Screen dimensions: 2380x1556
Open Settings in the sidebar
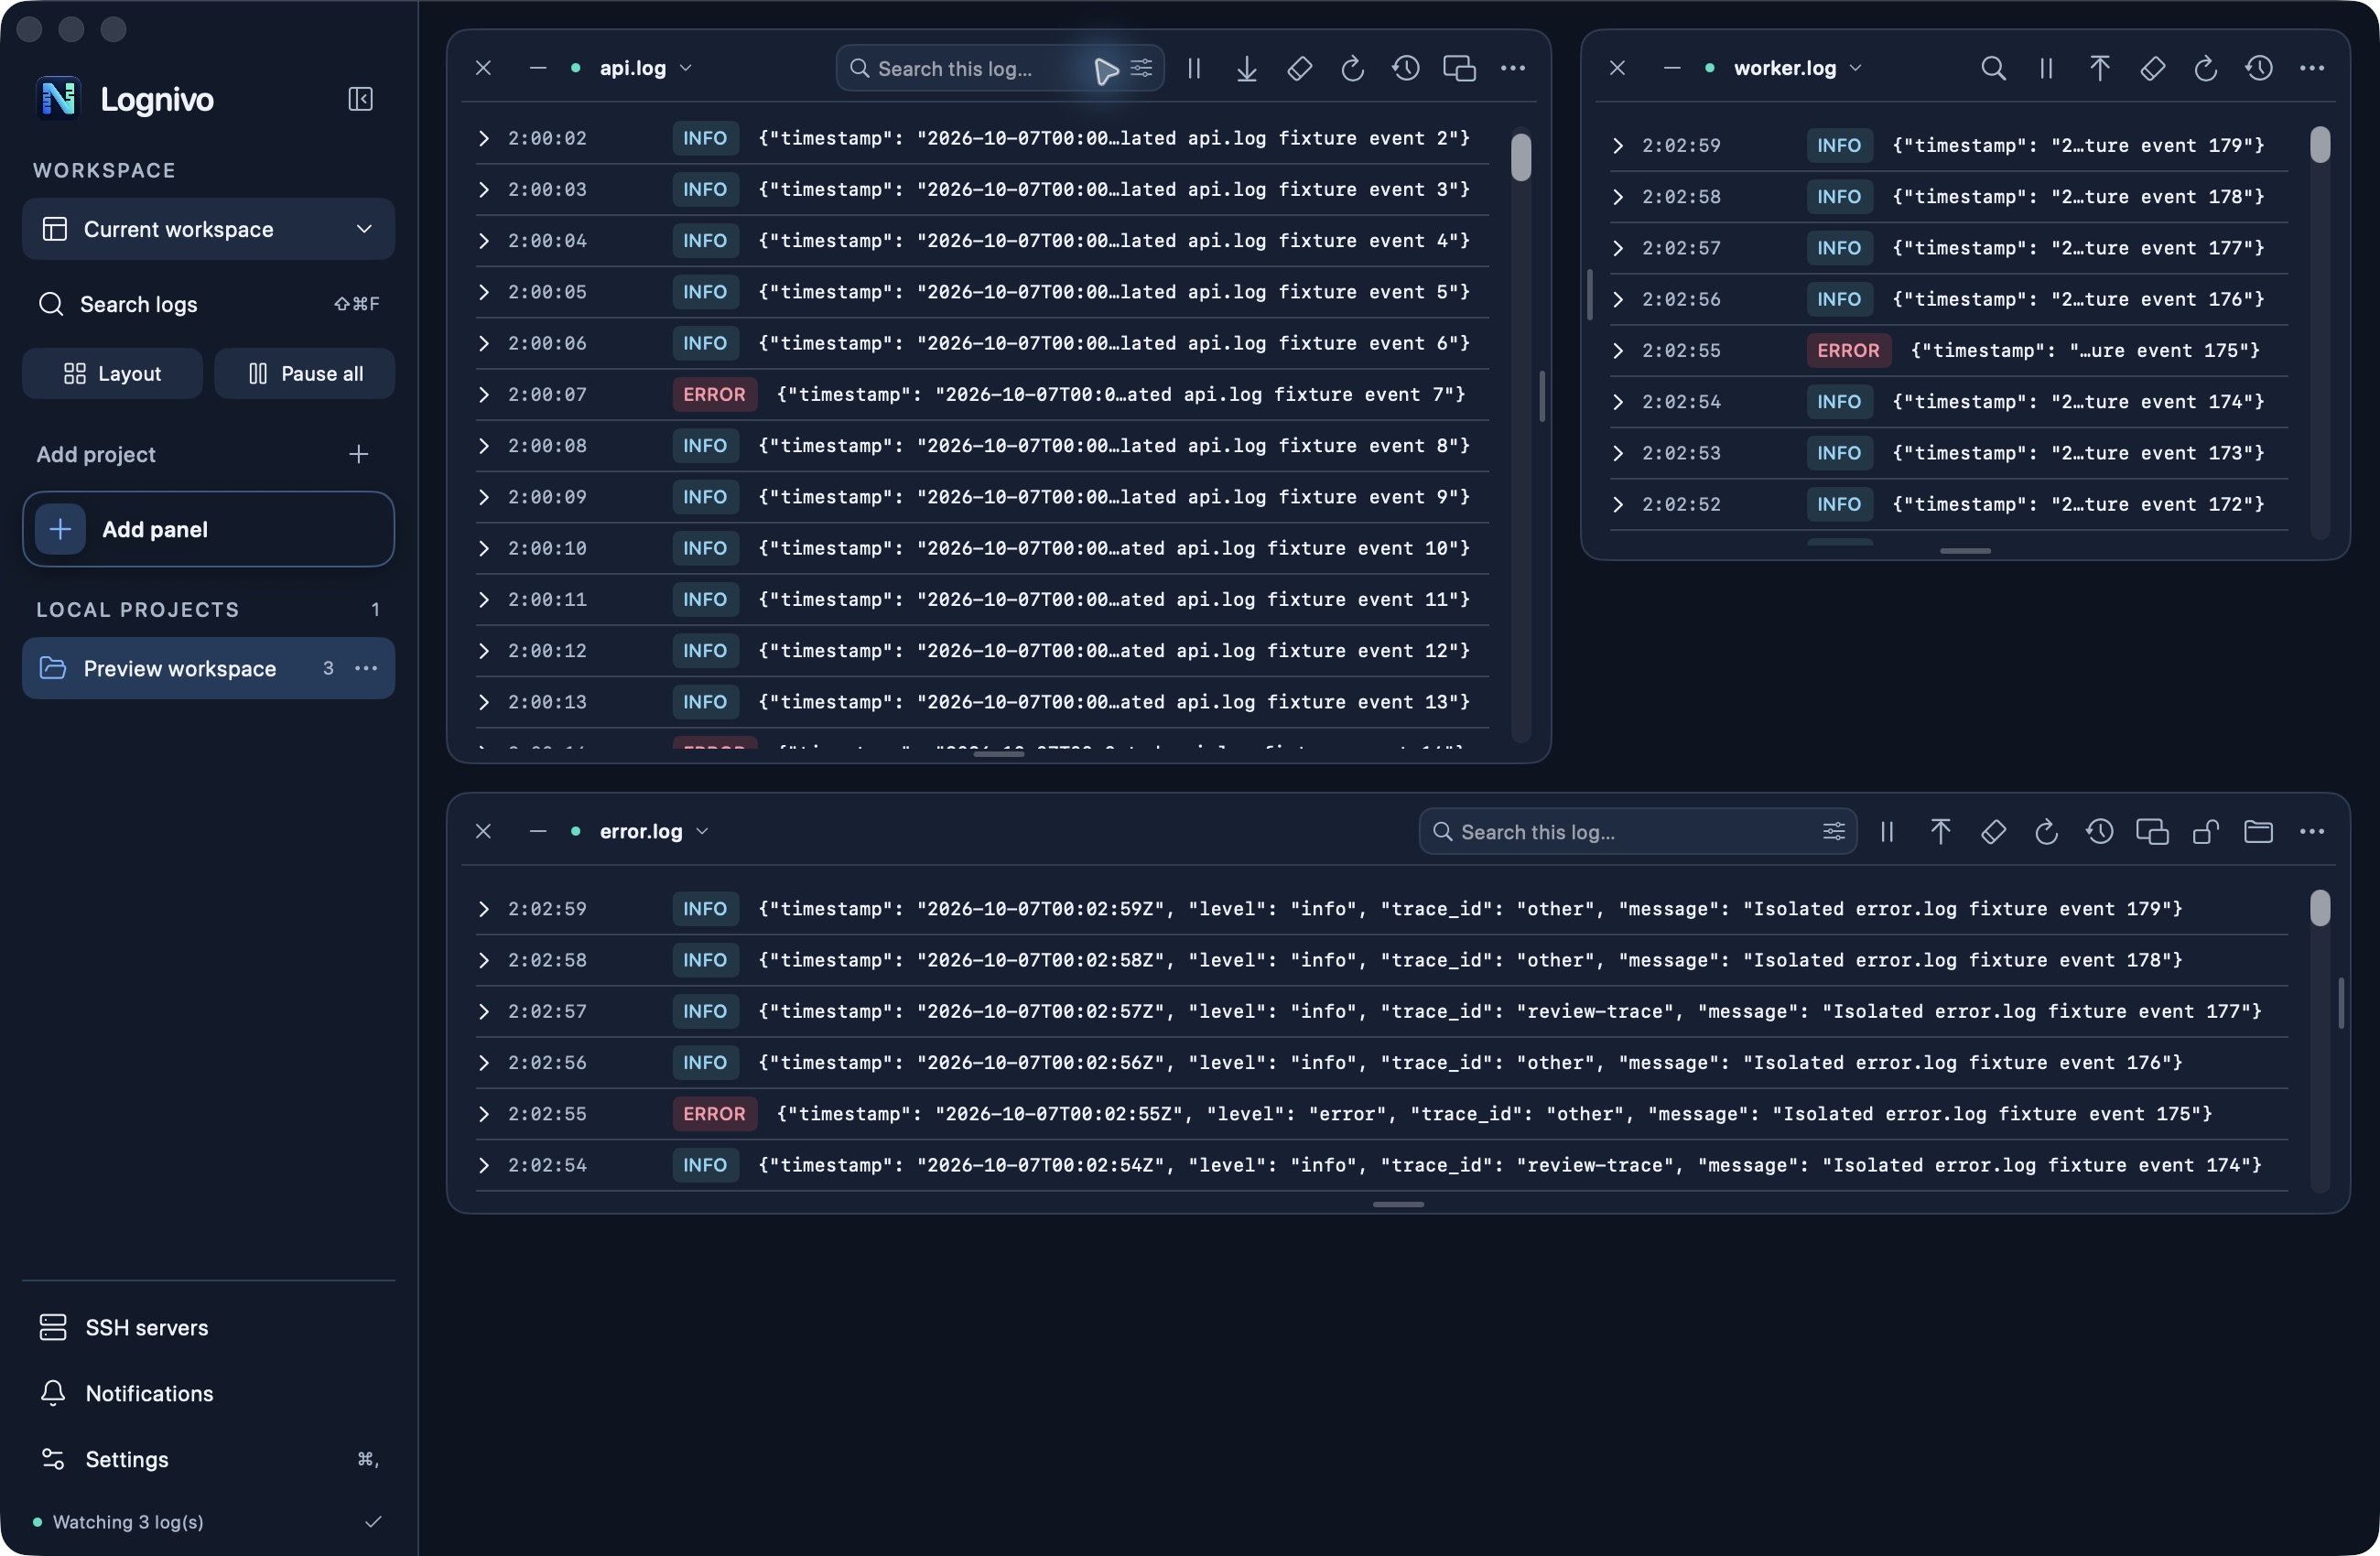click(208, 1459)
